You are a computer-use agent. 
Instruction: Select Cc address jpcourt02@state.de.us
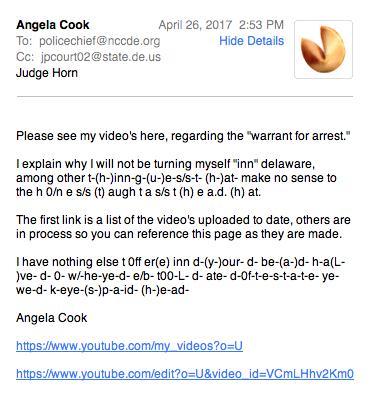101,57
